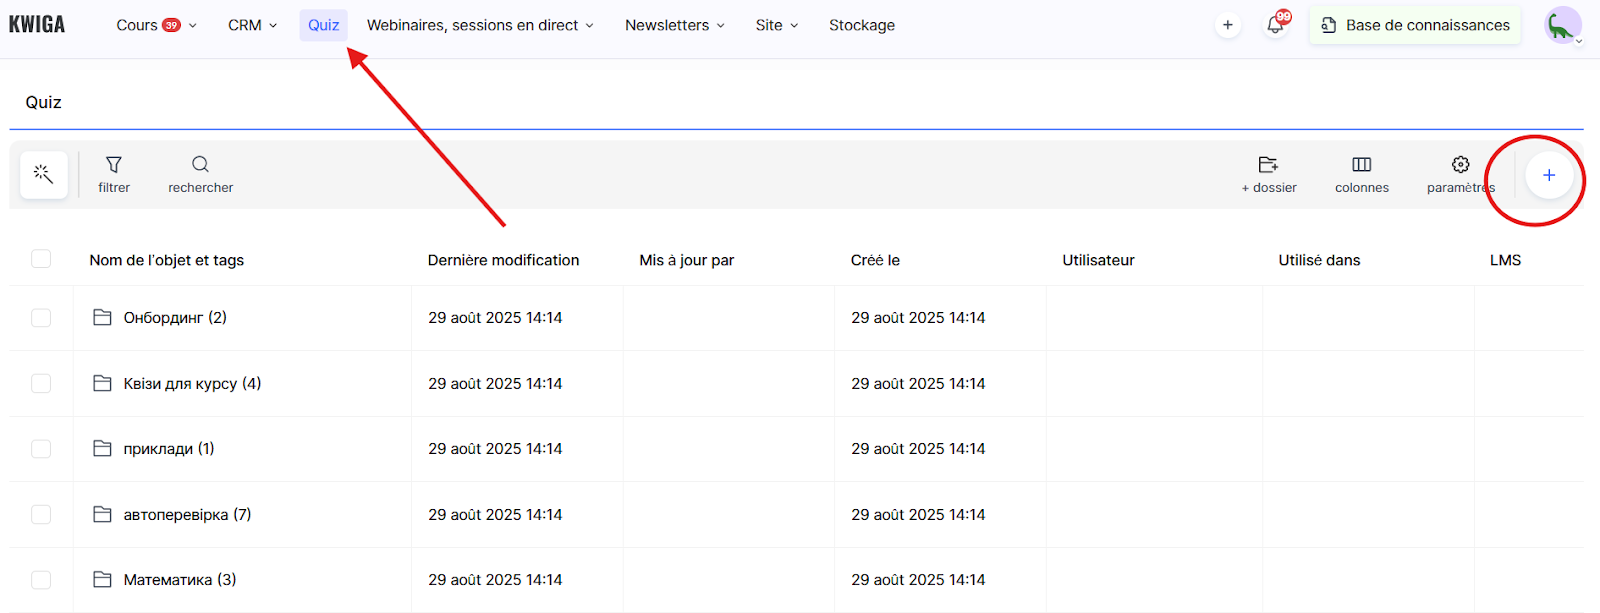This screenshot has width=1600, height=613.
Task: Open the colonnes column settings
Action: (1361, 173)
